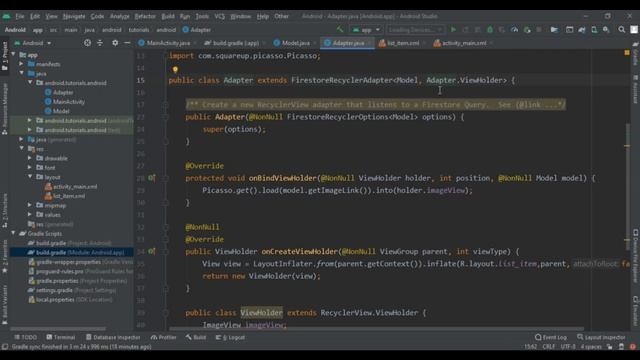Open Build Variants side tab
The width and height of the screenshot is (640, 360).
4,305
